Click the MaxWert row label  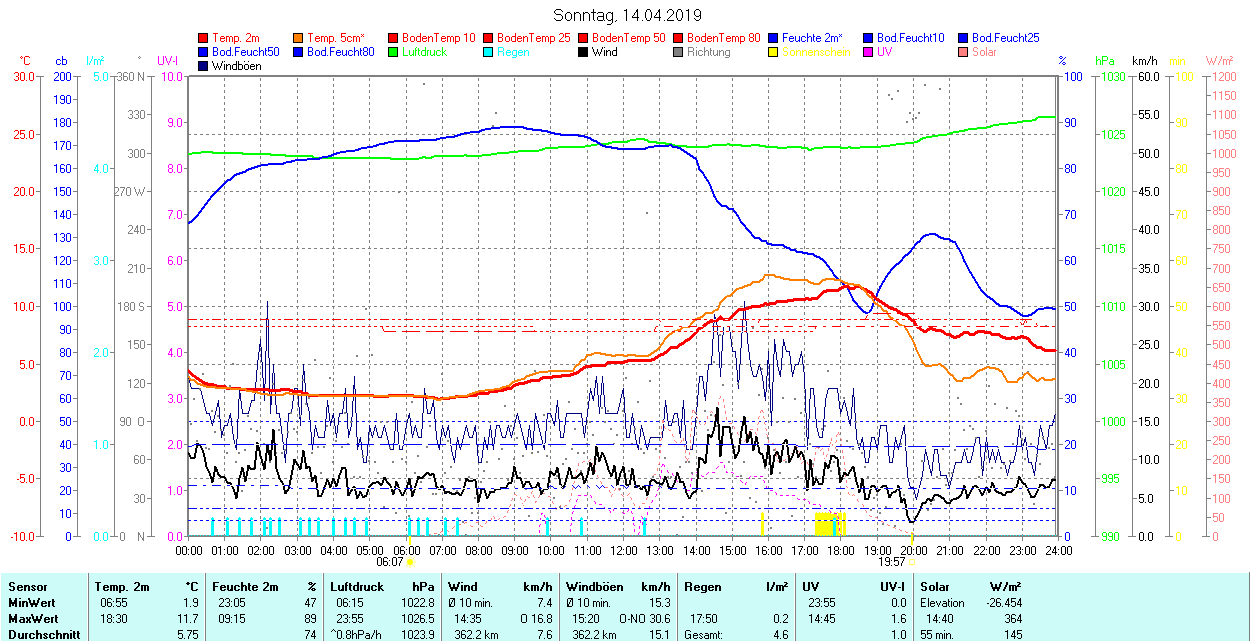[34, 619]
